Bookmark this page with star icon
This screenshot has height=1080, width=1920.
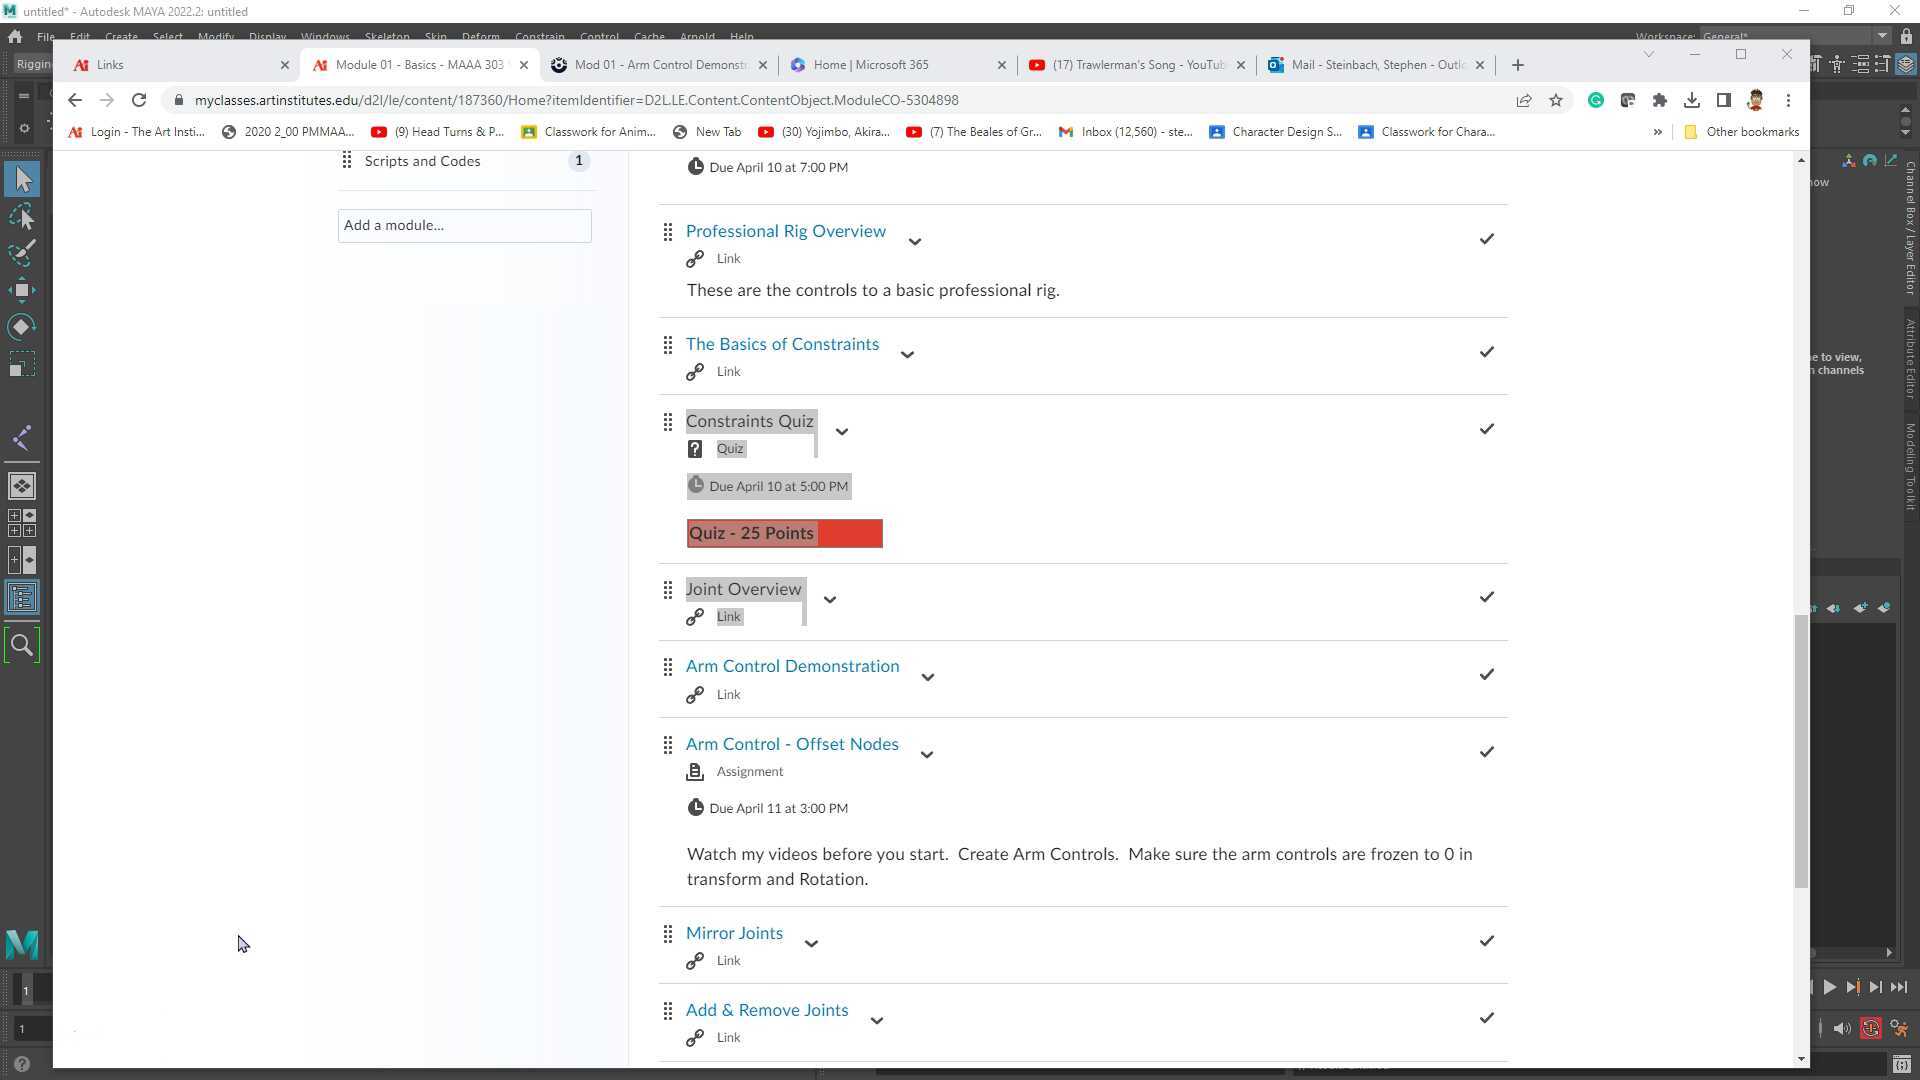tap(1556, 100)
